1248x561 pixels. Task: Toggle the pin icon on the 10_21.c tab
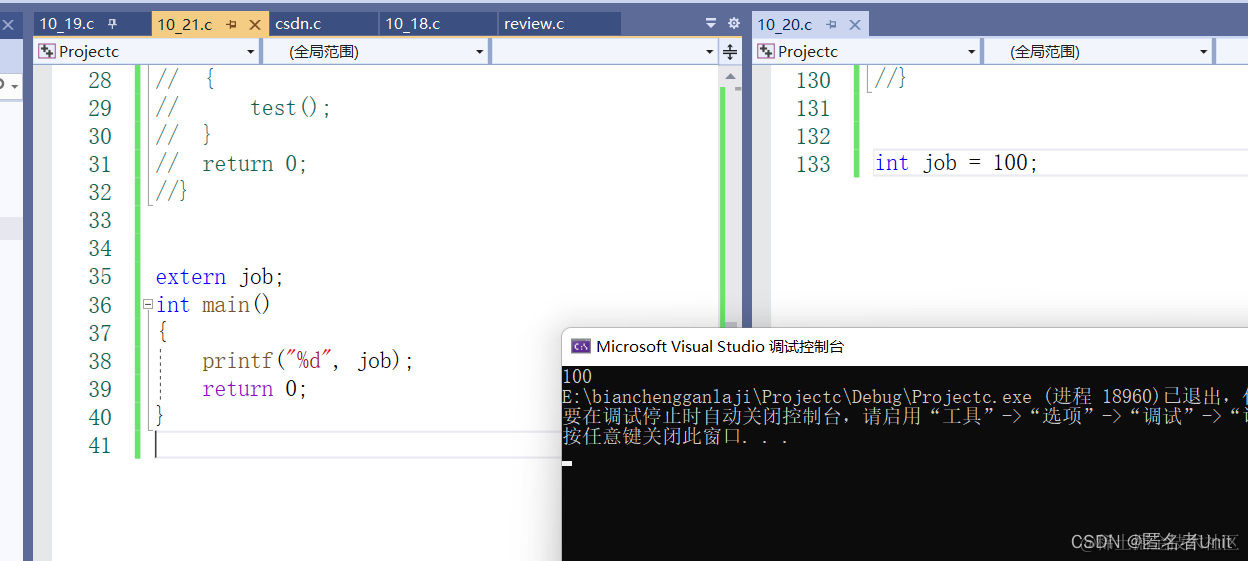[x=231, y=24]
